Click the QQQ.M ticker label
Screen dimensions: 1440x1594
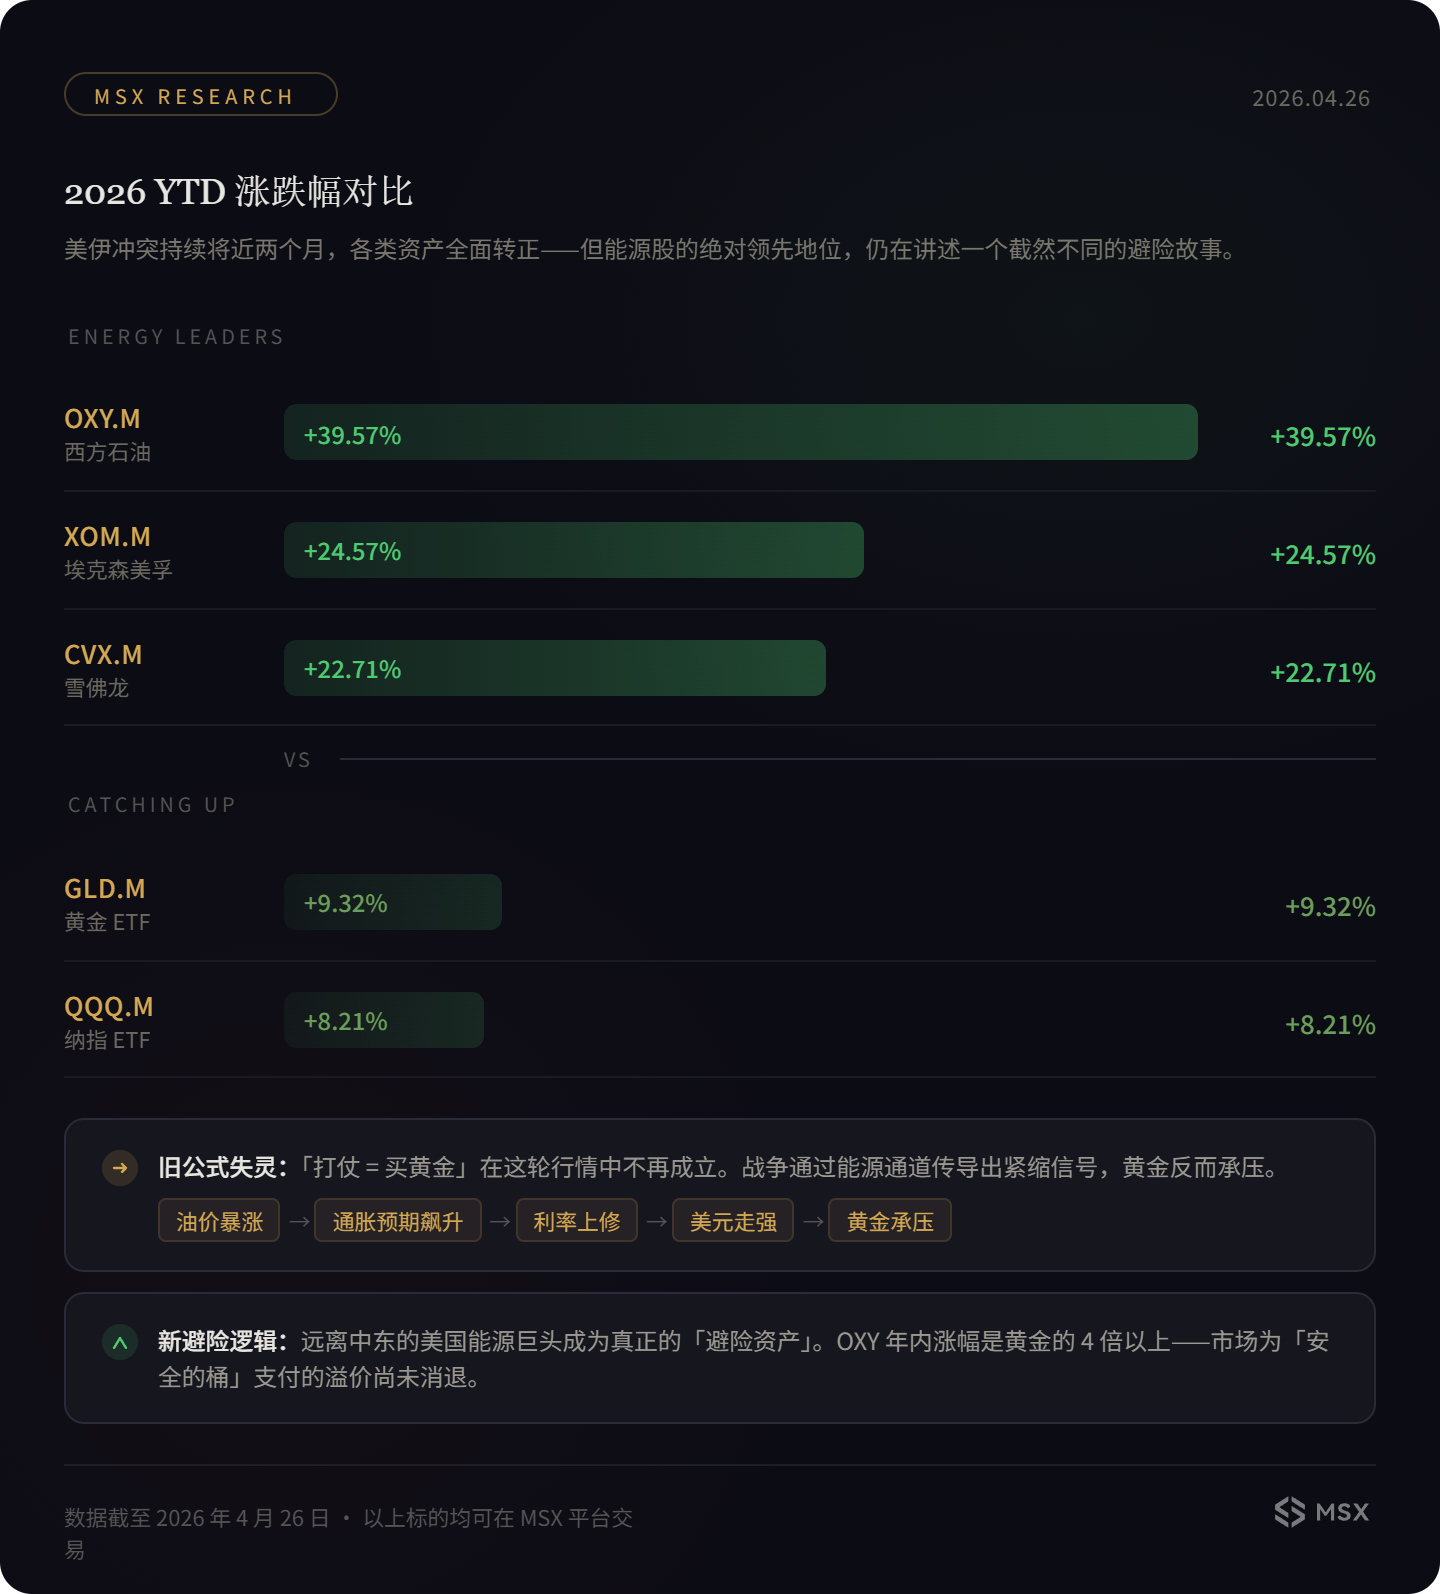[109, 1007]
